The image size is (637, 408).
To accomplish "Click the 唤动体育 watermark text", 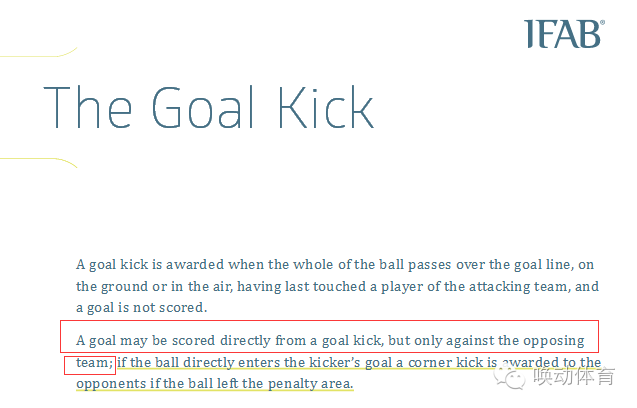I will coord(574,376).
